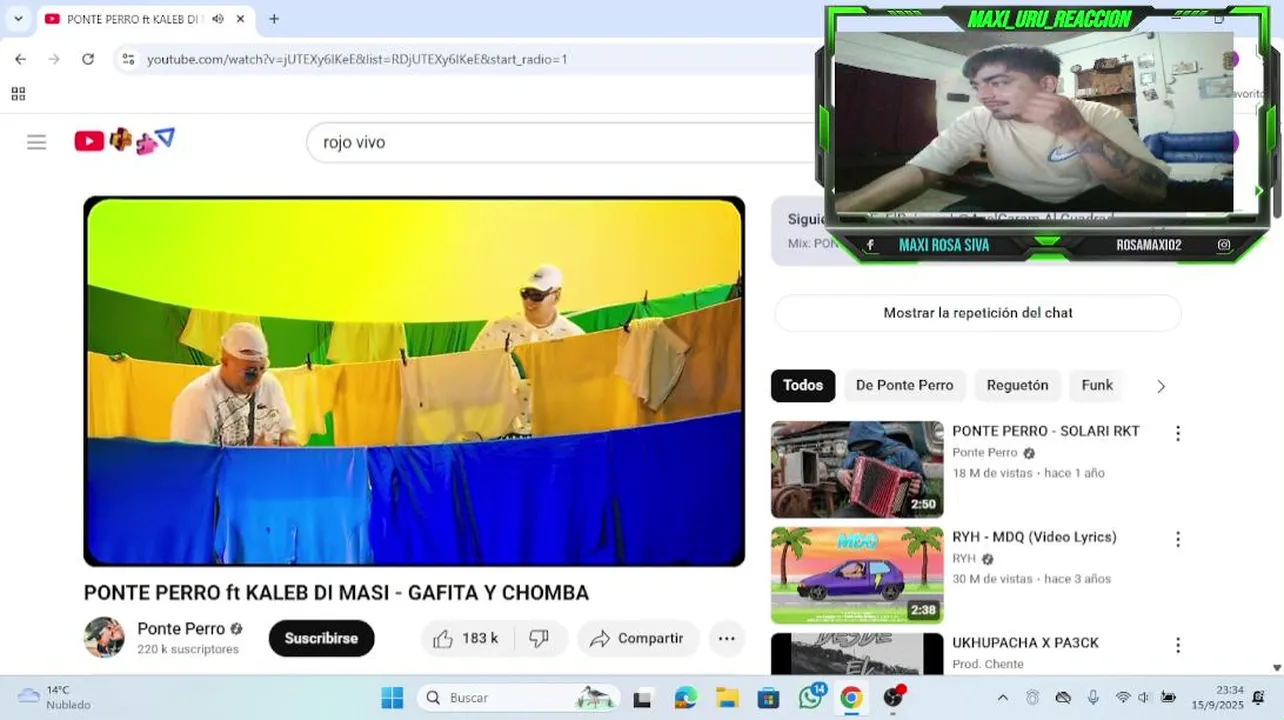Open UKHUPACHA X PA3CK title link

pyautogui.click(x=1025, y=643)
